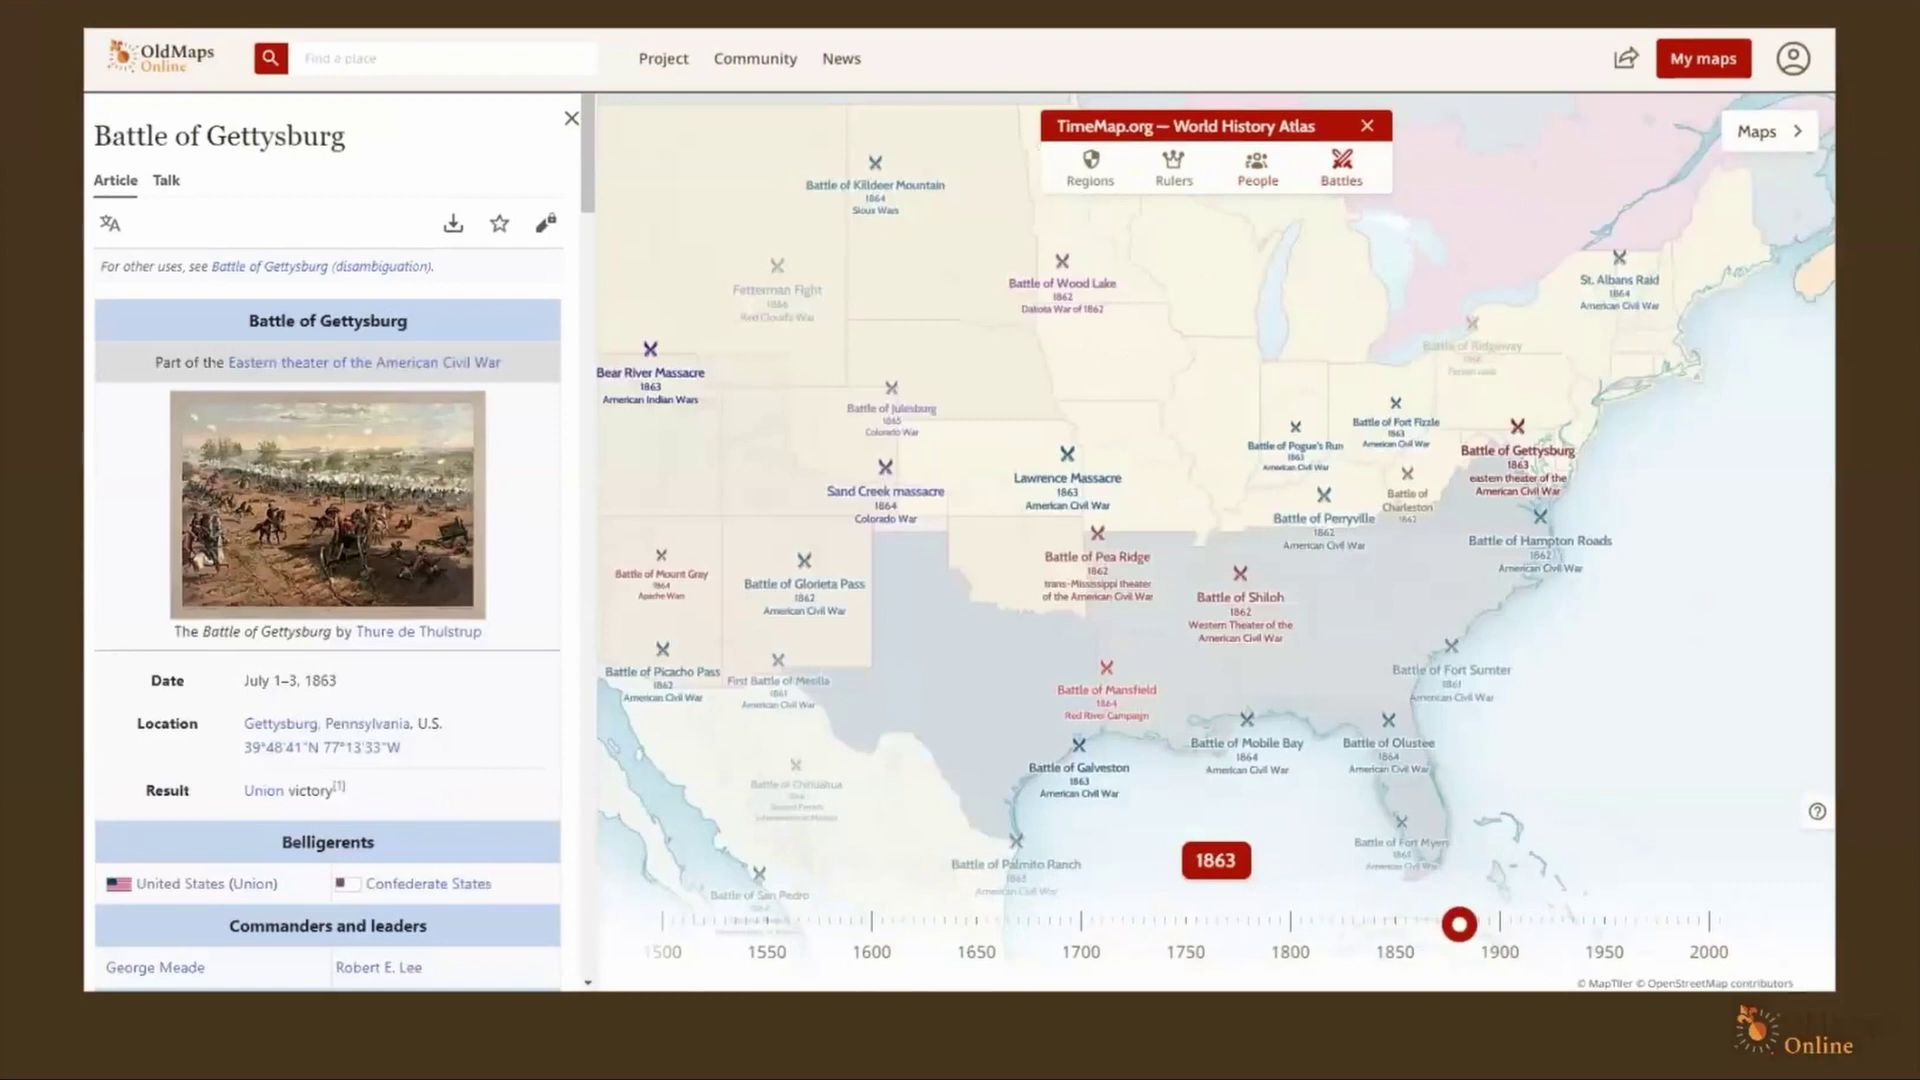
Task: Open Eastern theater of the American Civil War link
Action: [x=364, y=362]
